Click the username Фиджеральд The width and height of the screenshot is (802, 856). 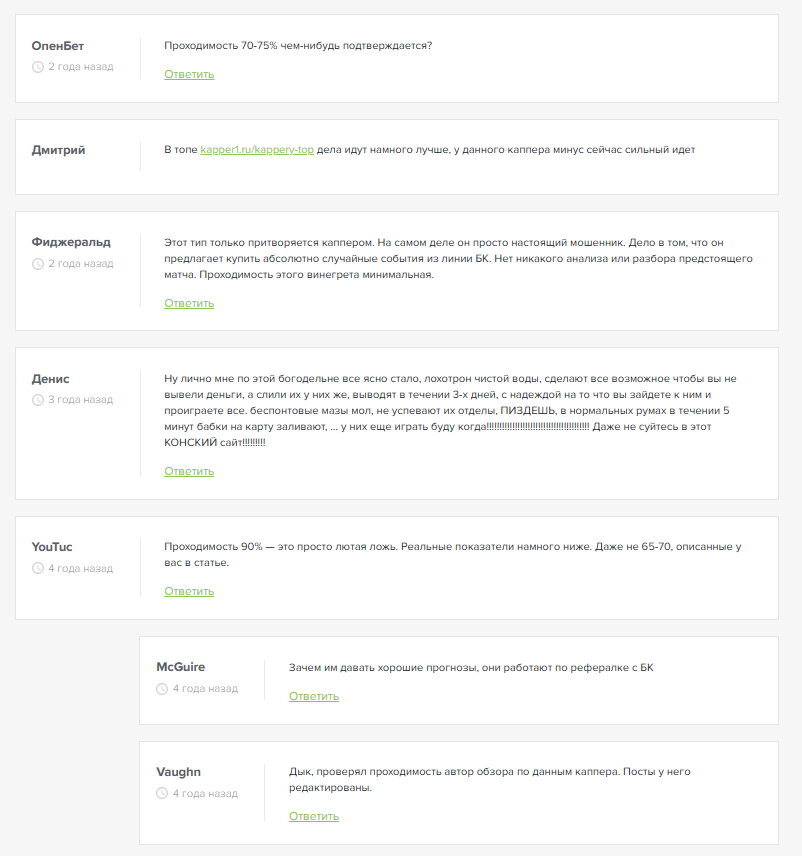click(71, 242)
